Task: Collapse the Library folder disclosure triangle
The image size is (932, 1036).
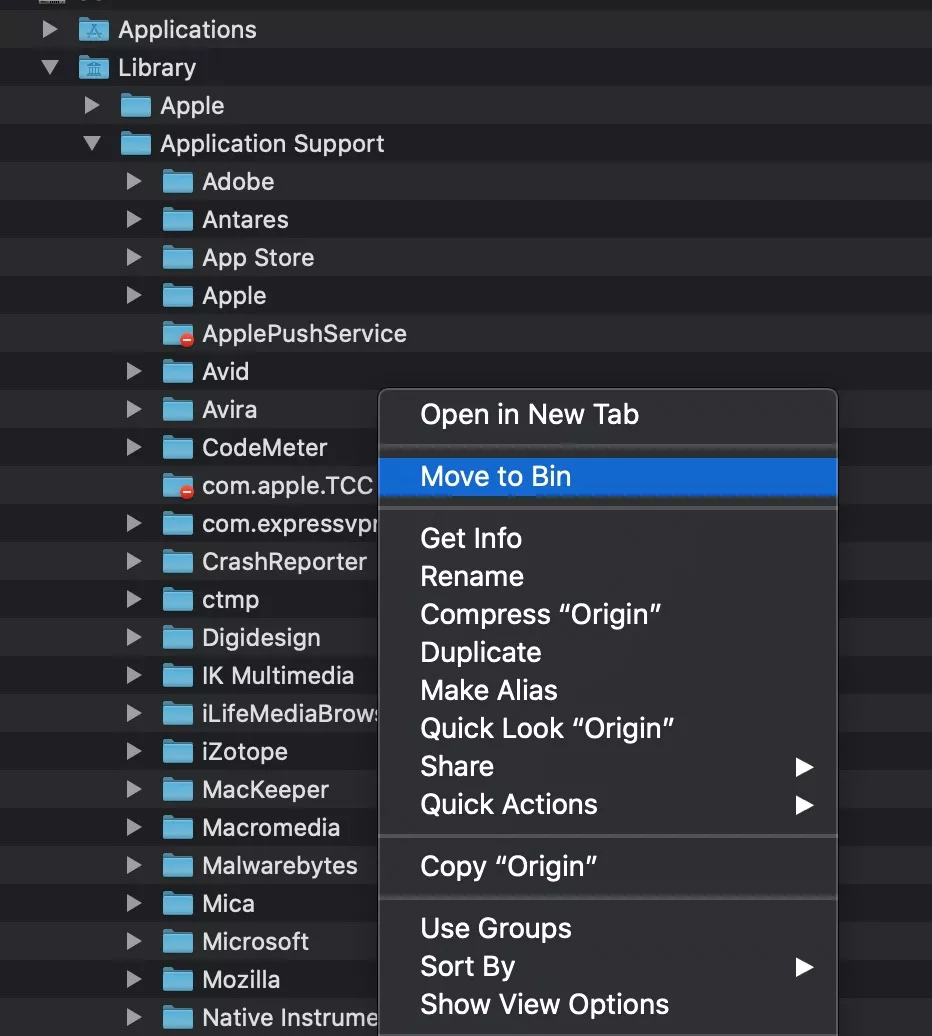Action: [50, 68]
